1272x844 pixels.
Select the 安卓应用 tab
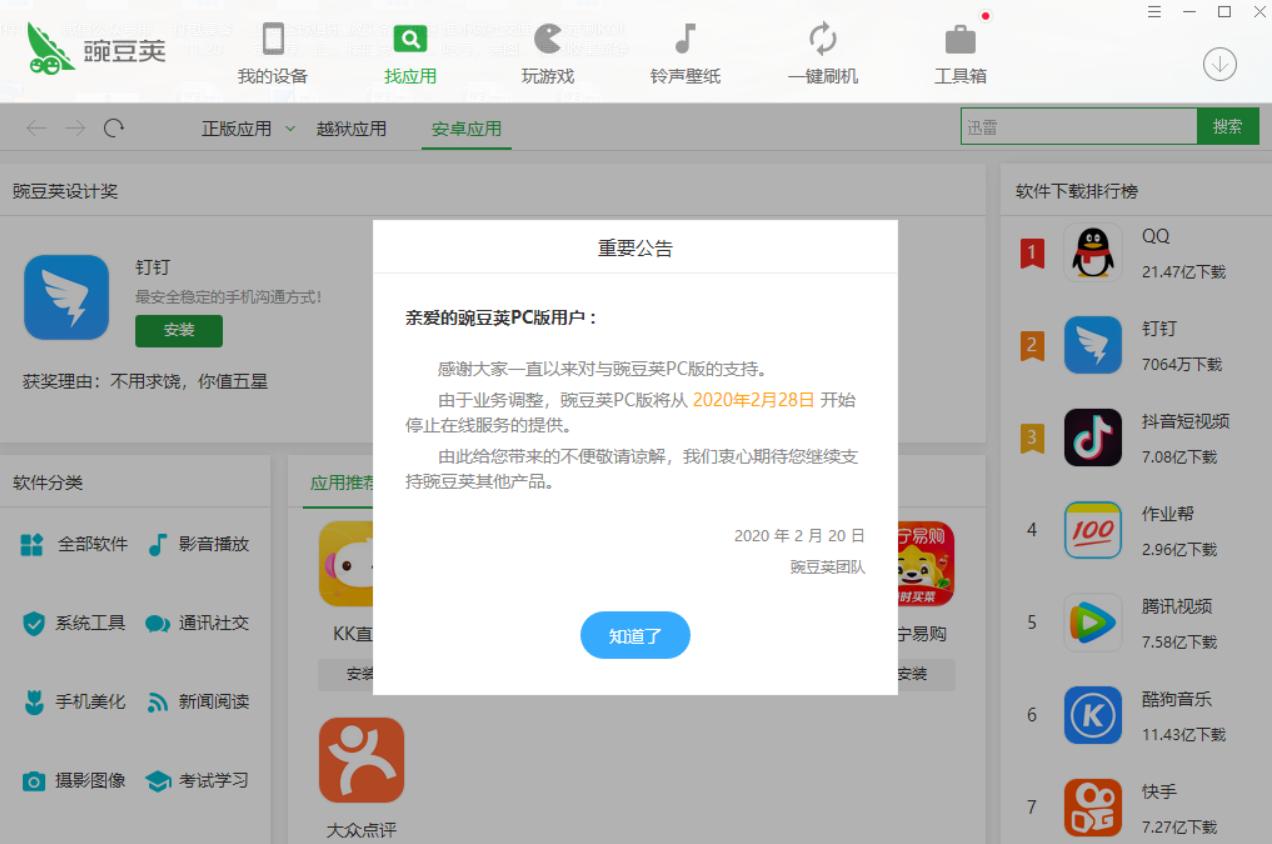click(x=465, y=129)
